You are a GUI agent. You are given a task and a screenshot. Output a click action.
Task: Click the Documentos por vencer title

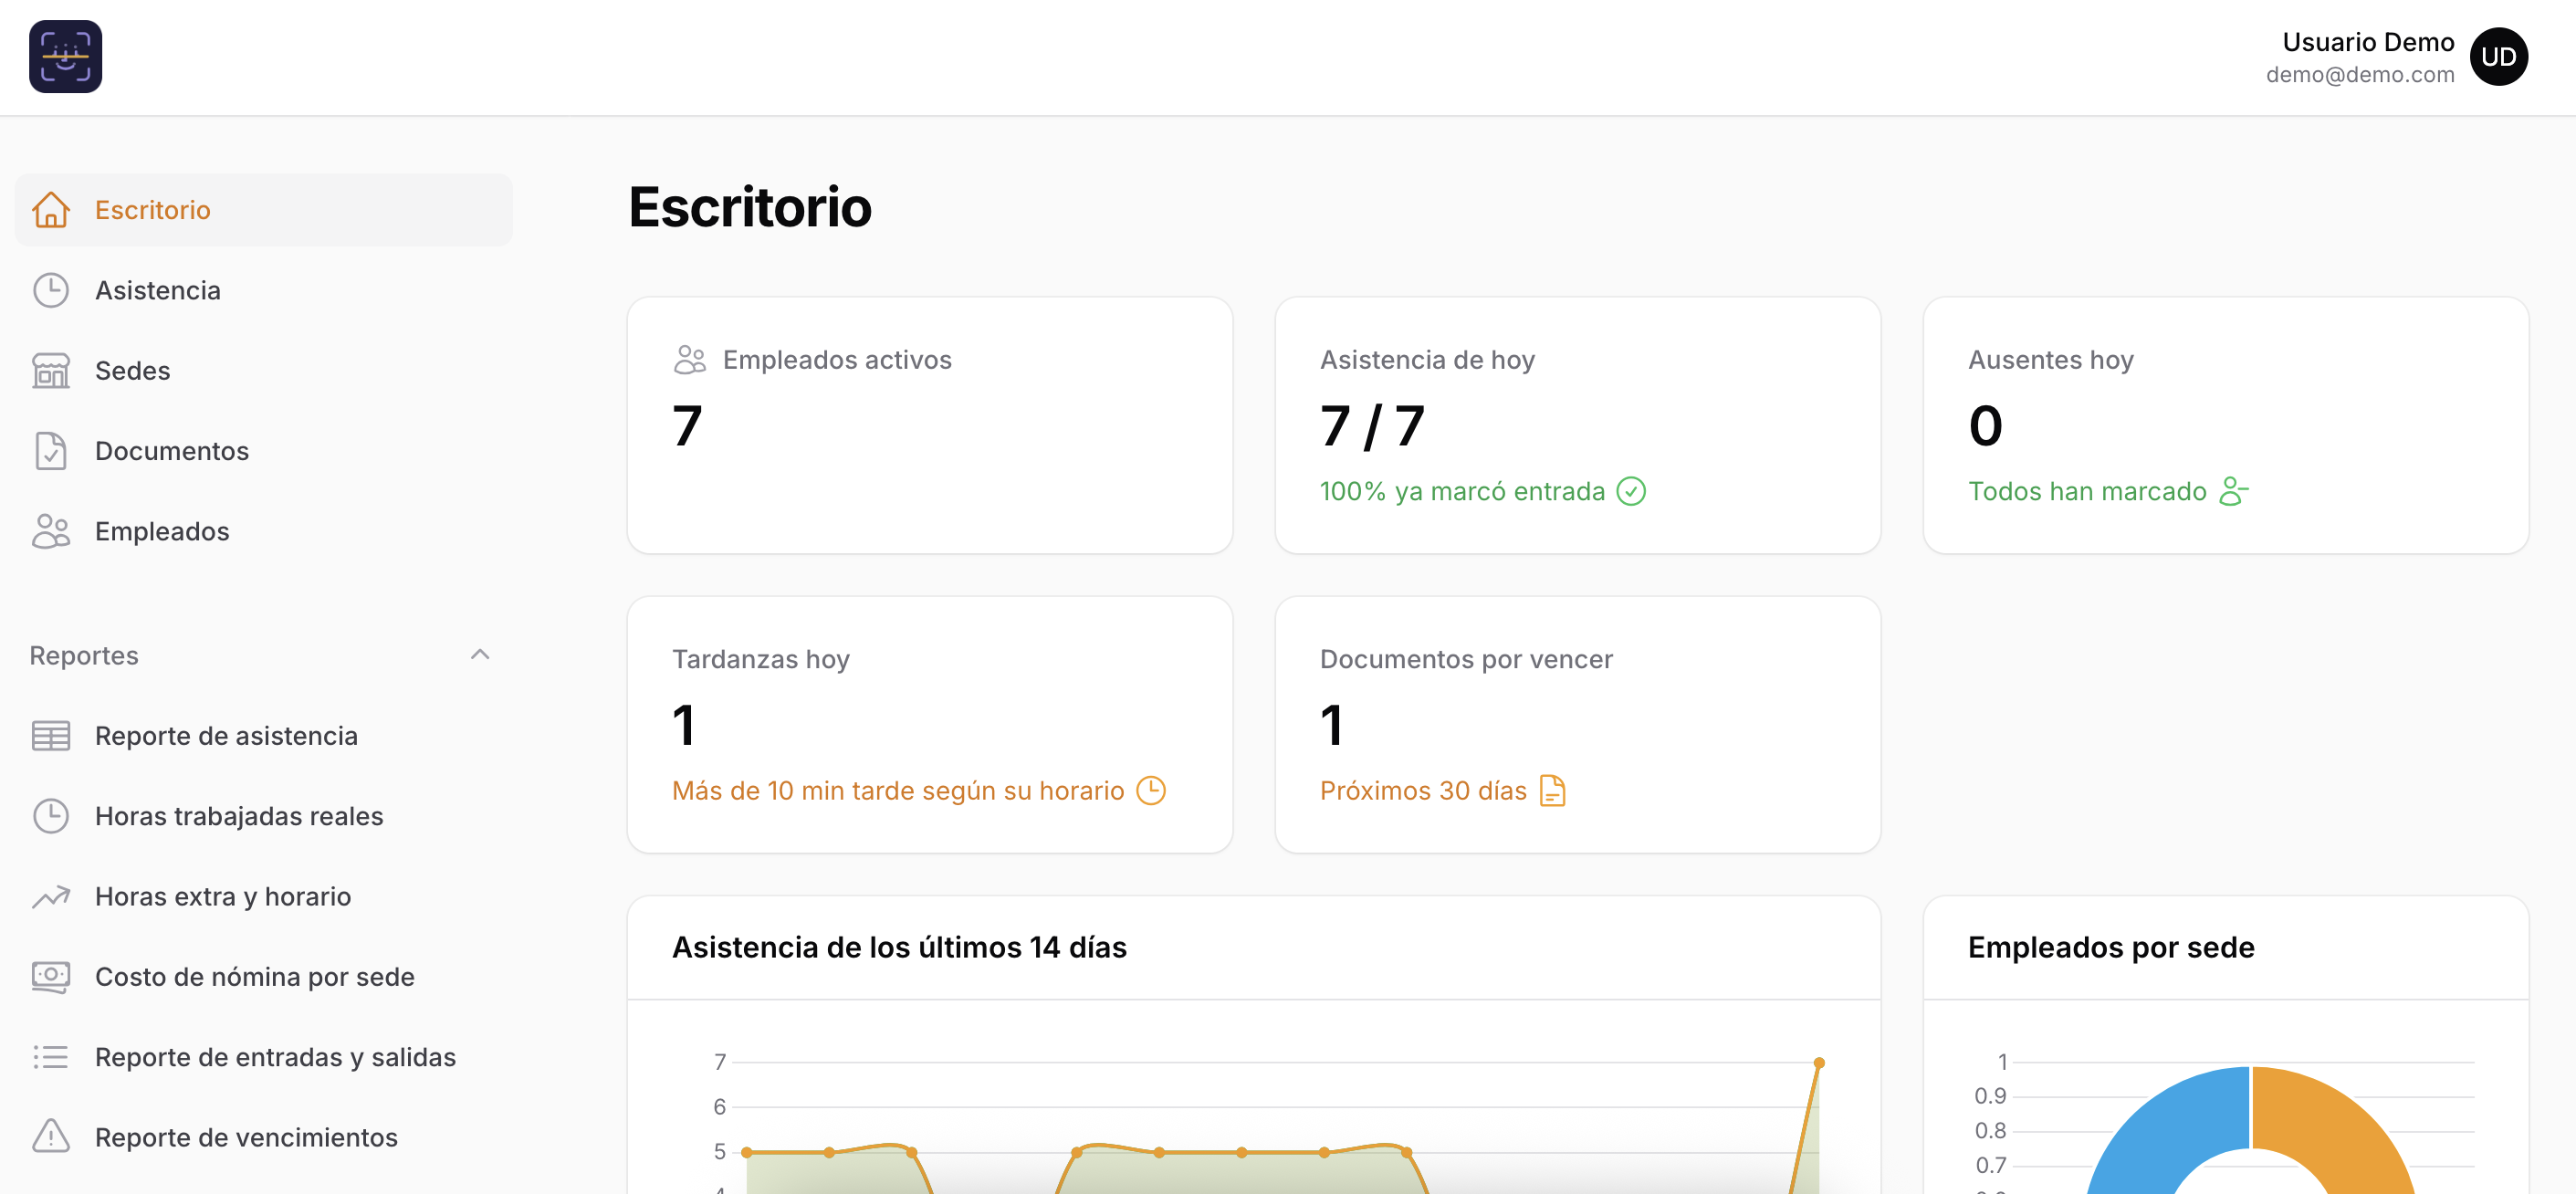1466,659
